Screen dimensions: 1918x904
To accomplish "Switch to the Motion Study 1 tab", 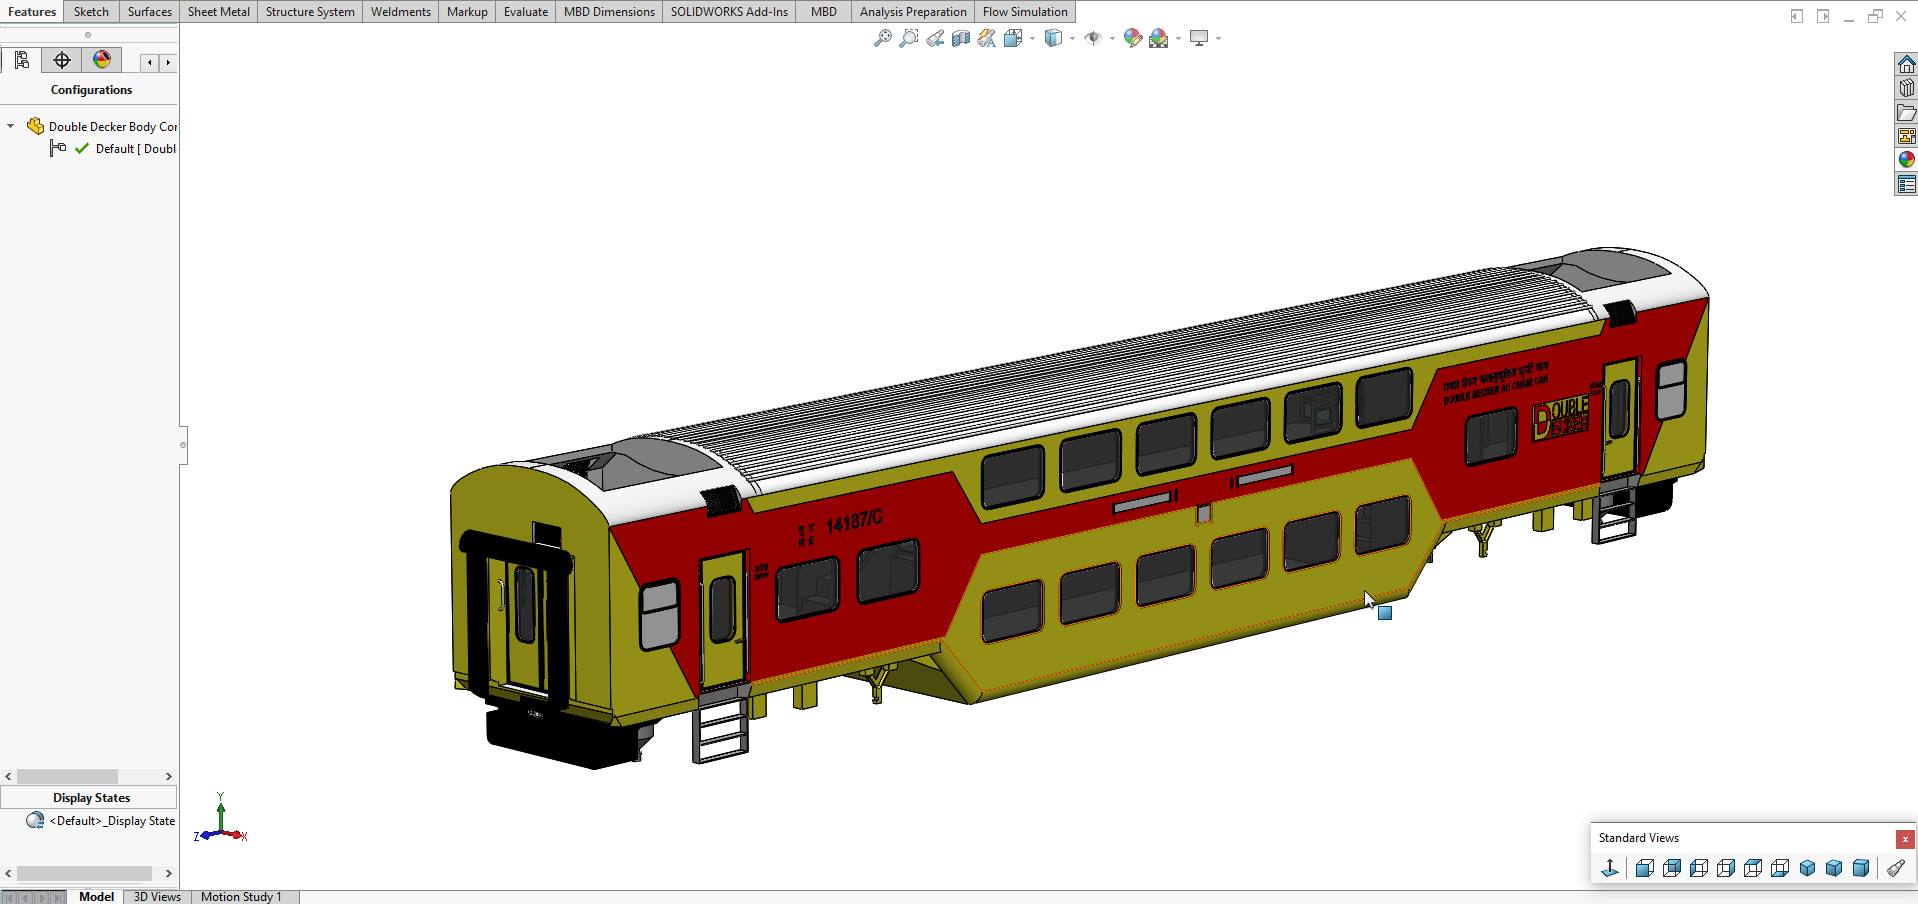I will click(241, 896).
